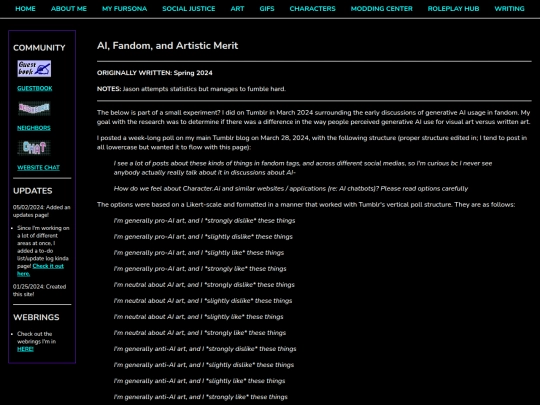
Task: Click the '01/25/2024: Created this site!' entry
Action: click(x=40, y=290)
